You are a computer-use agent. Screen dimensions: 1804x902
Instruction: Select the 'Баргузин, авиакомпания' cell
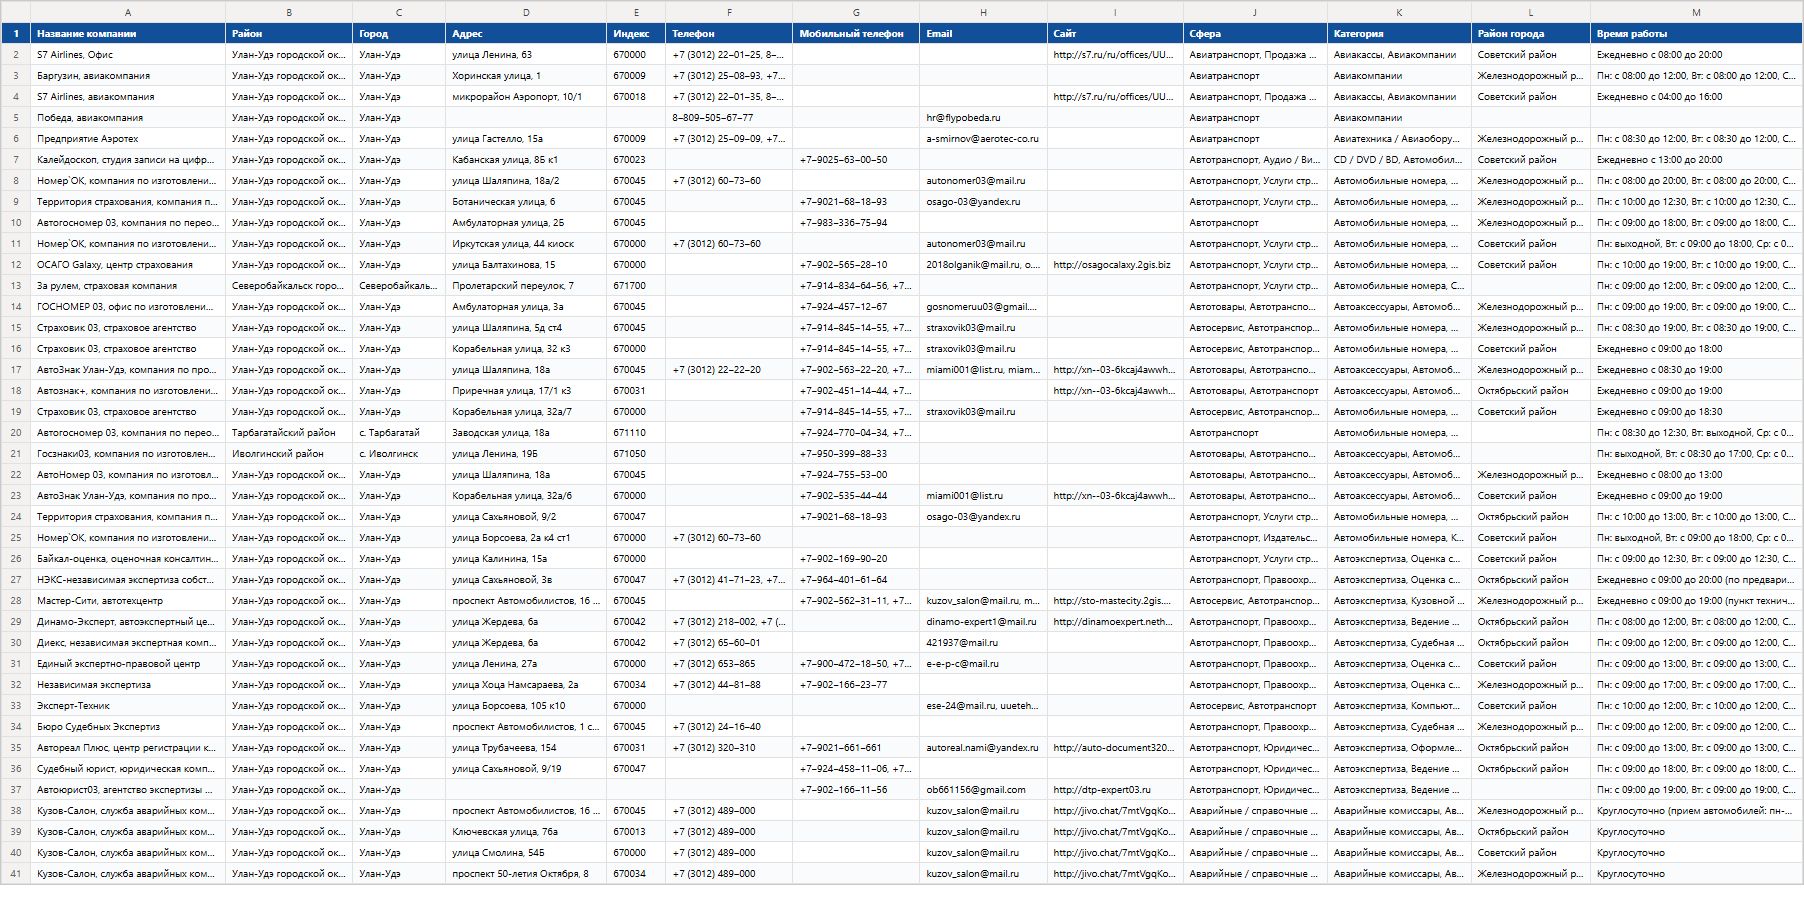pos(128,76)
